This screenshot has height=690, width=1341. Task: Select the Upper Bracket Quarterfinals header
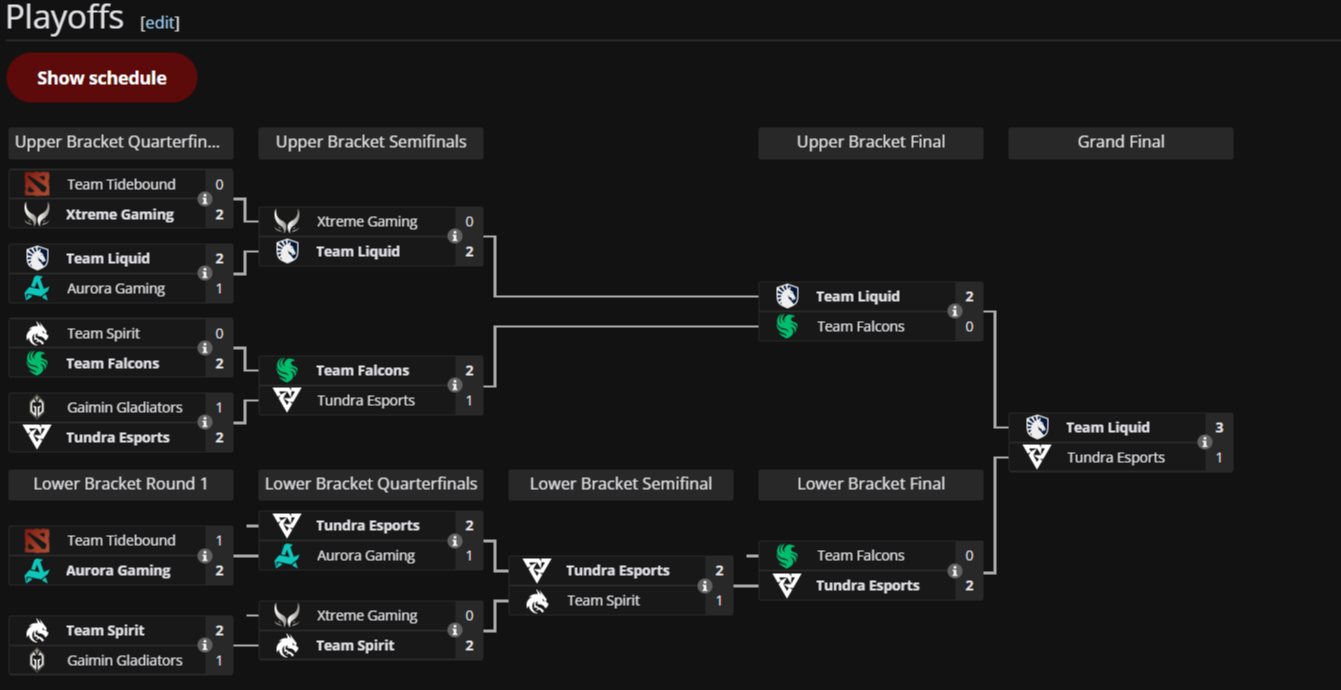pyautogui.click(x=121, y=142)
